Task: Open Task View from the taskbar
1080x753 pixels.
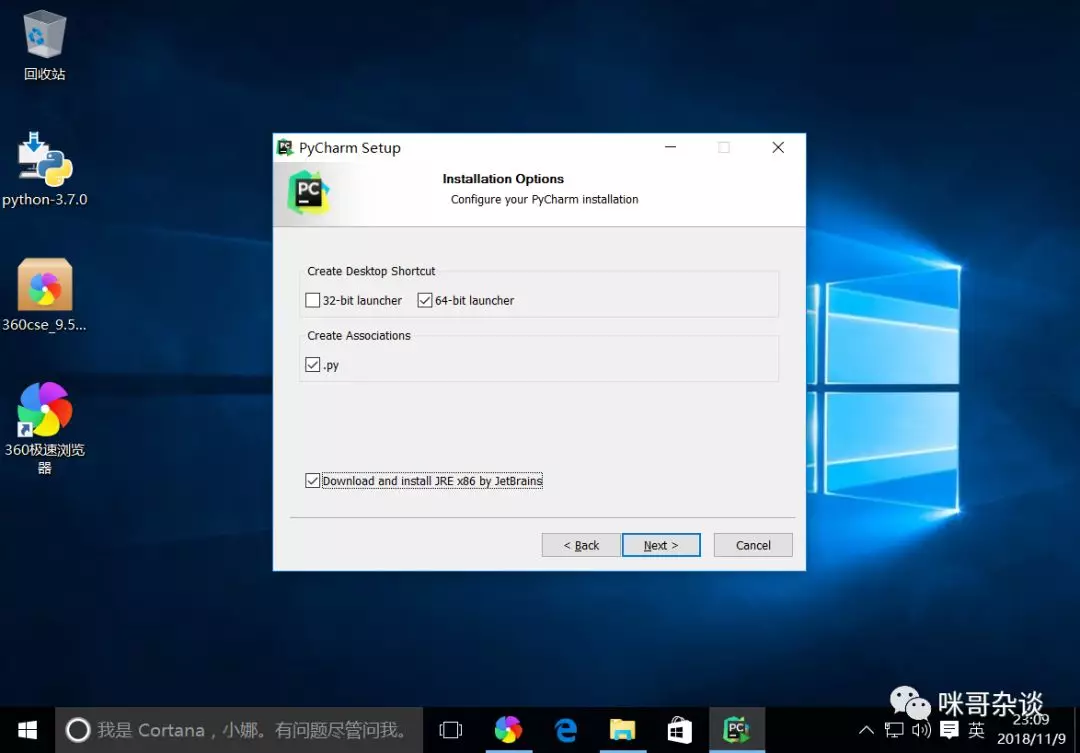Action: click(450, 730)
